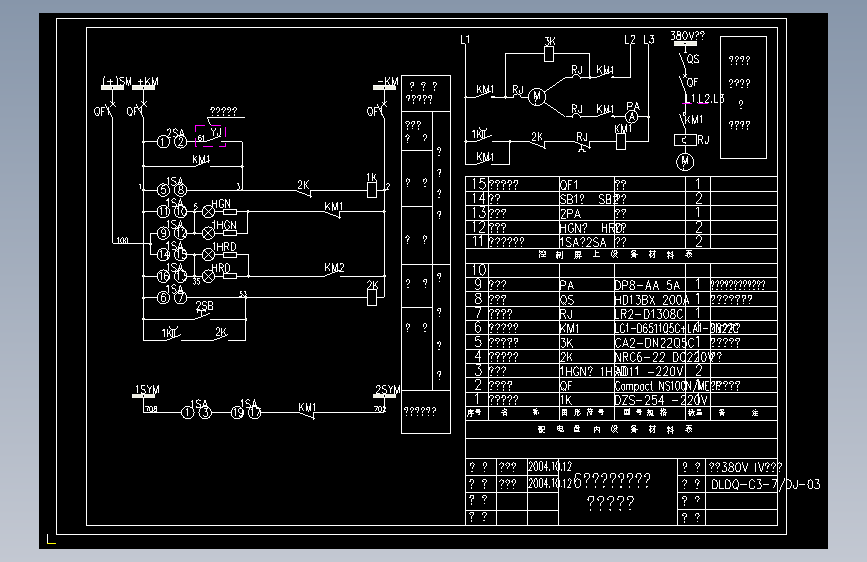Click the ammeter symbol under "PA"

click(631, 117)
